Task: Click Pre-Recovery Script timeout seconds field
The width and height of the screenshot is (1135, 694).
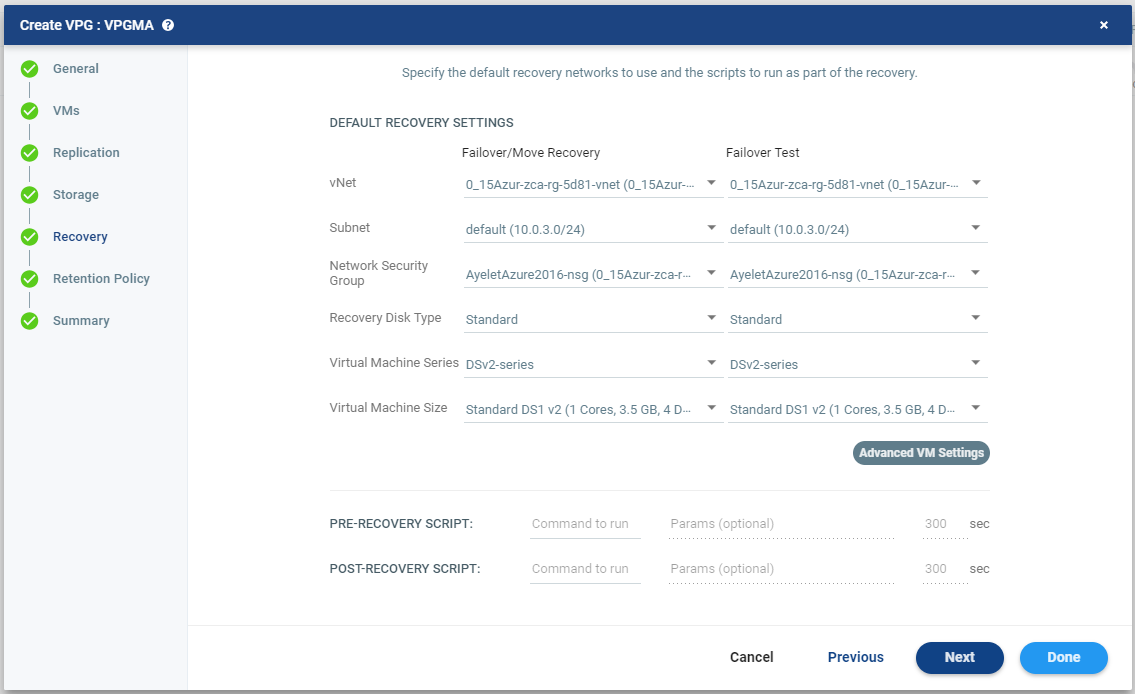Action: pos(945,524)
